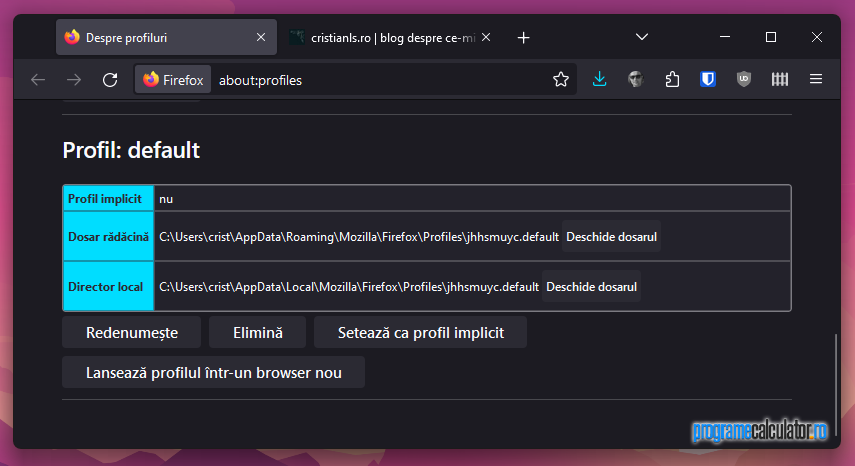Go forward using the forward arrow

click(74, 80)
